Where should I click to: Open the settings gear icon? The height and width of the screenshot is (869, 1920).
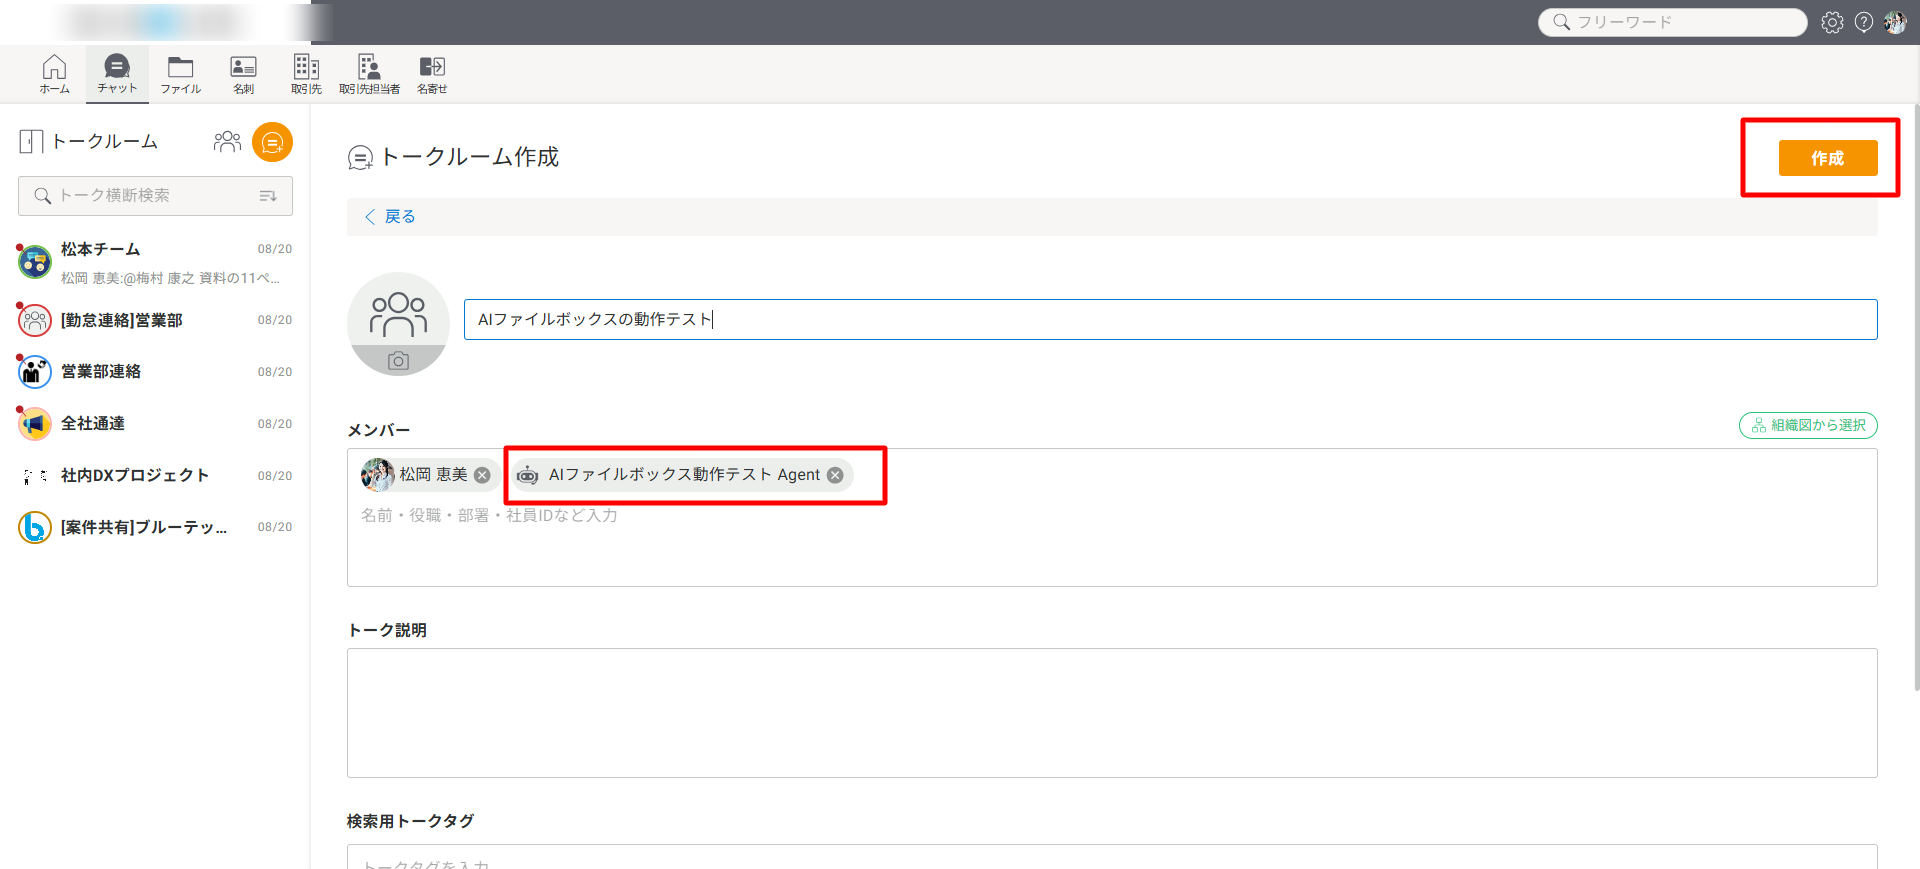(x=1832, y=22)
